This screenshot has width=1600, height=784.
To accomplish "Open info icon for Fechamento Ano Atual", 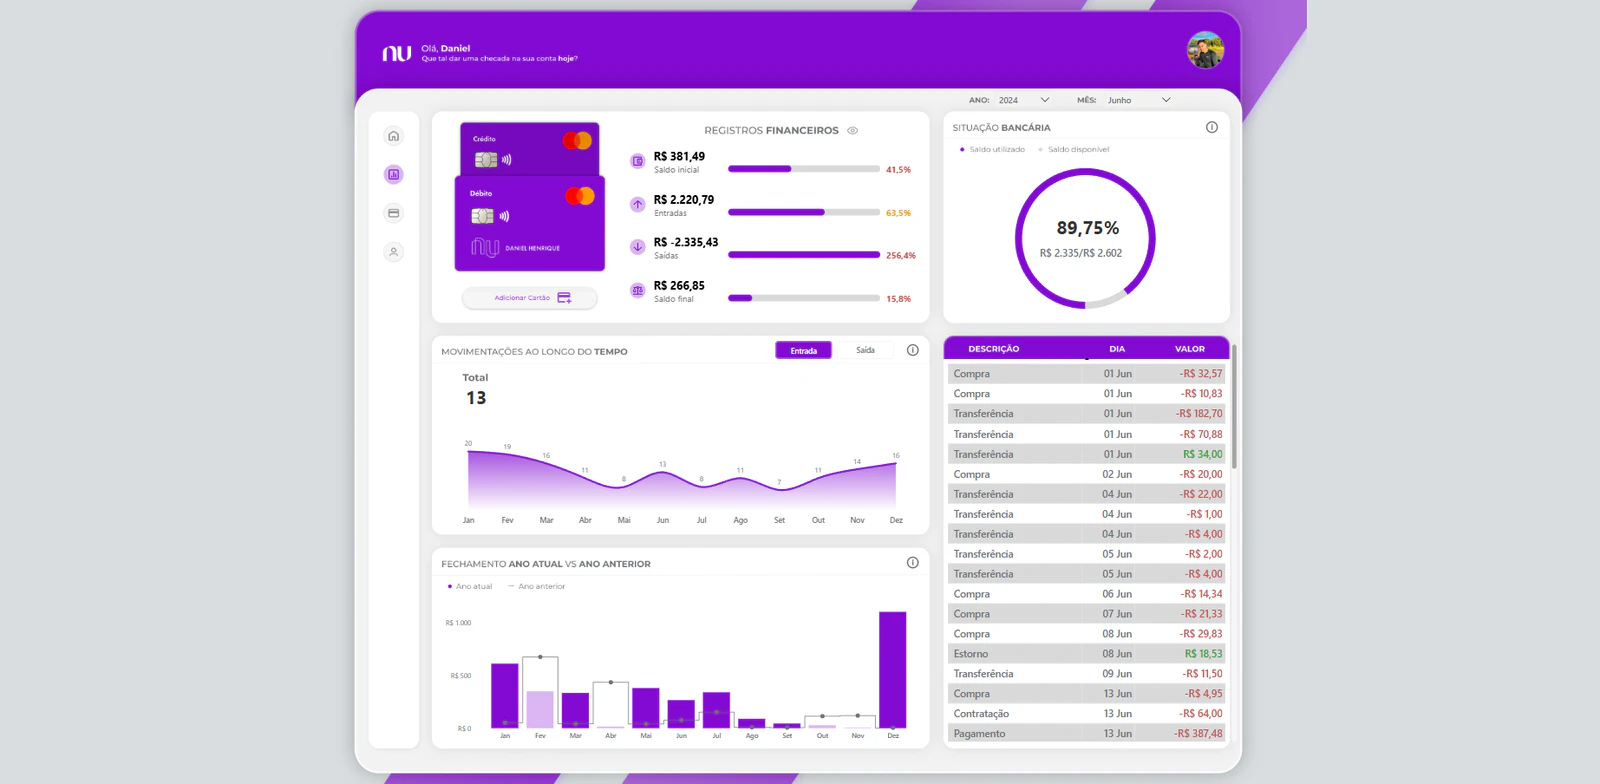I will [x=913, y=563].
